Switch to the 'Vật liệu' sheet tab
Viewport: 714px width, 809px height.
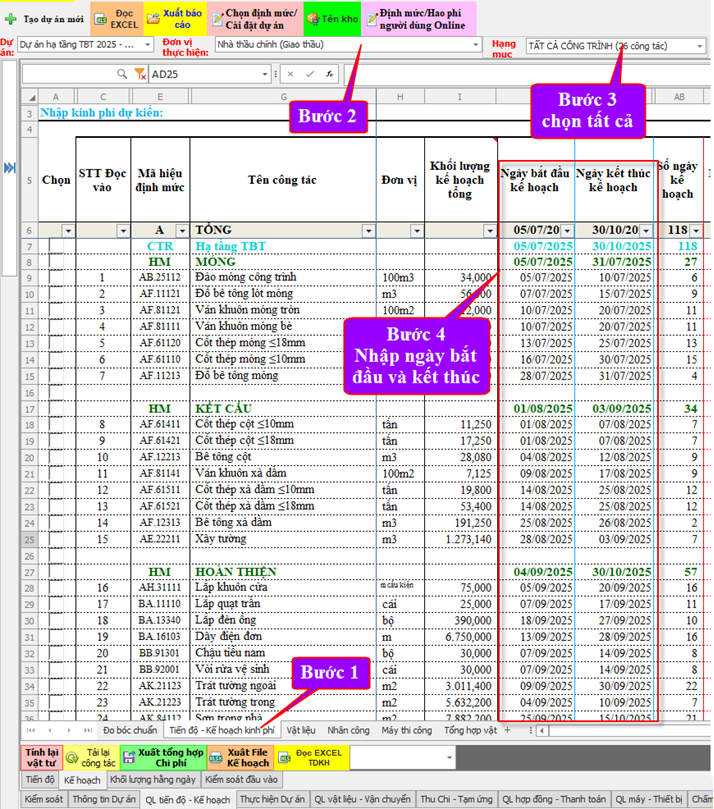click(x=300, y=731)
